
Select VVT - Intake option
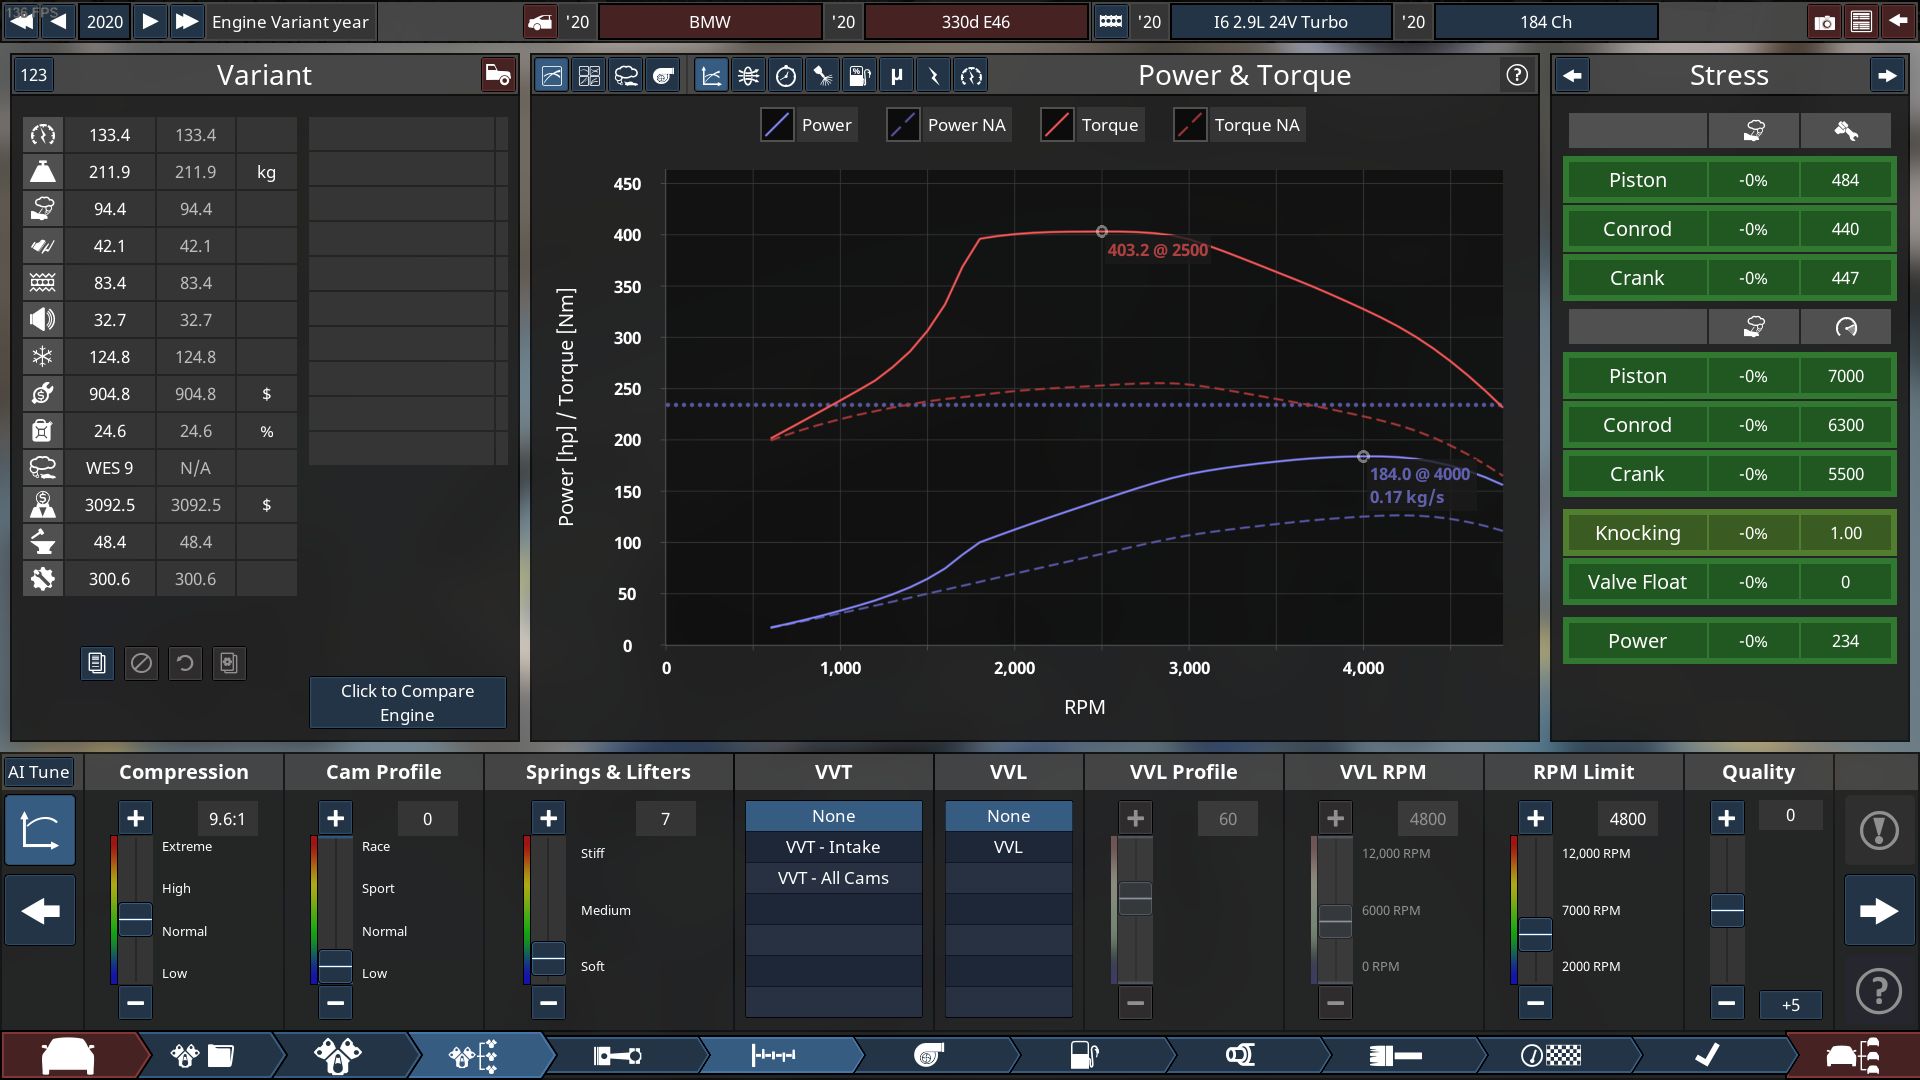[833, 847]
